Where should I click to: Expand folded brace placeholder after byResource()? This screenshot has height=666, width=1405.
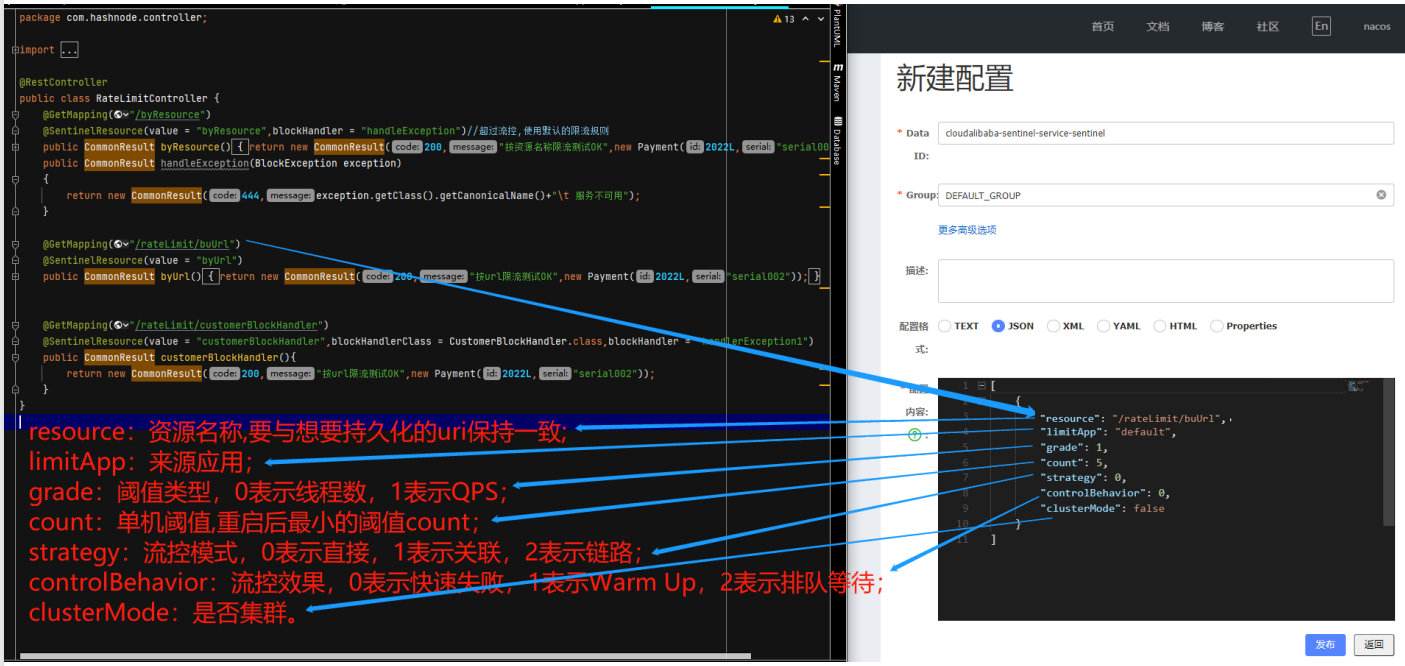click(240, 147)
